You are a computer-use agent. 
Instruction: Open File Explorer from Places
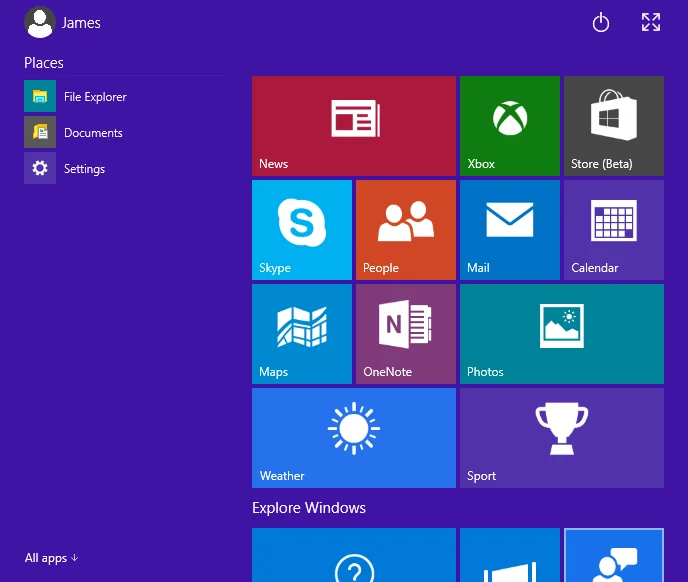pyautogui.click(x=75, y=96)
